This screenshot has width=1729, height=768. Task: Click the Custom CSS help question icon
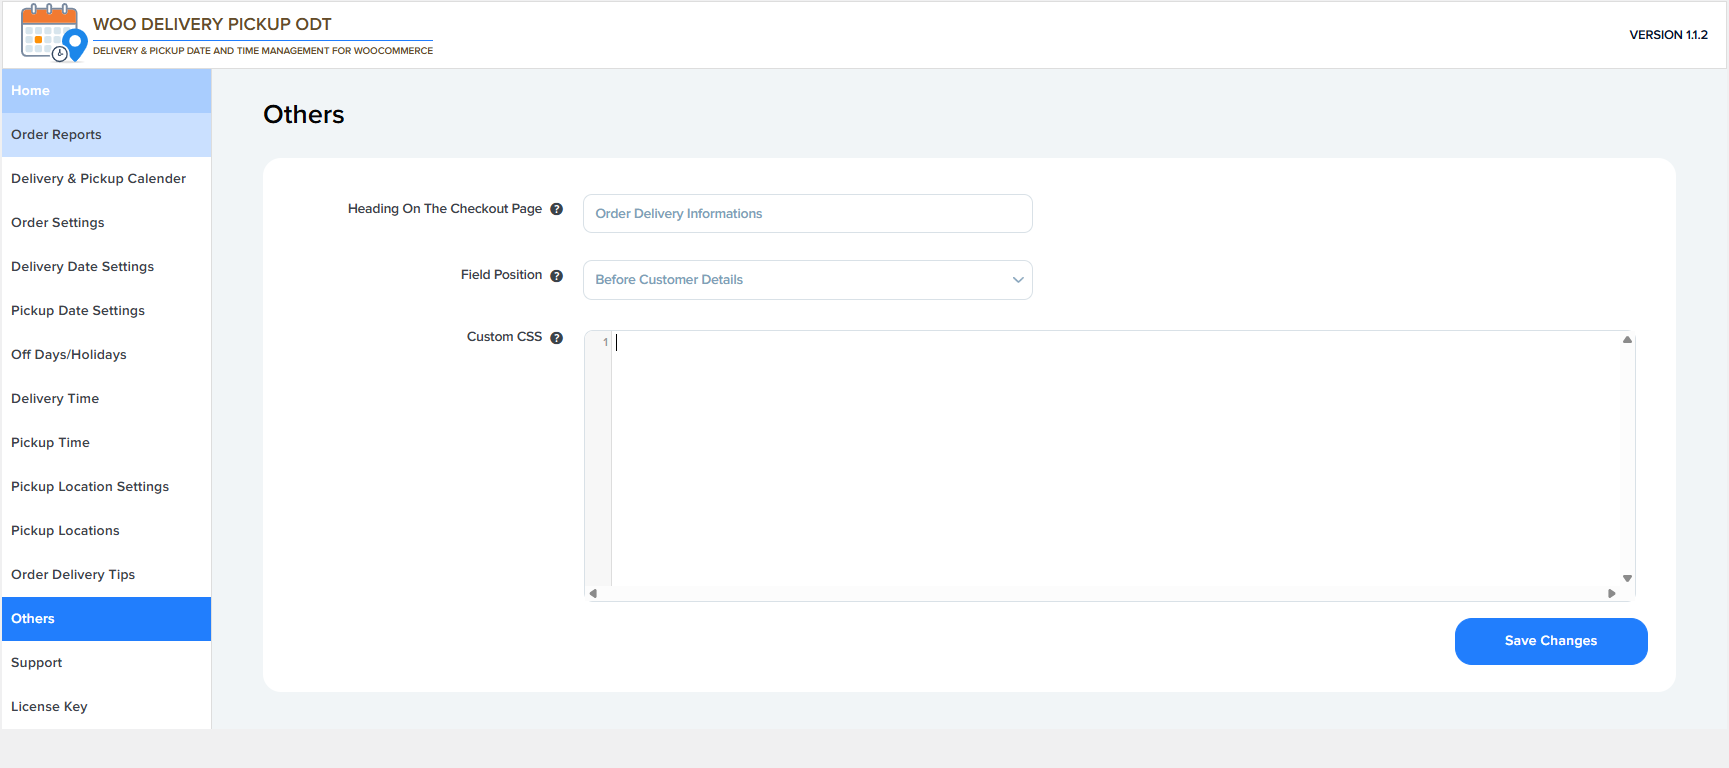(557, 338)
